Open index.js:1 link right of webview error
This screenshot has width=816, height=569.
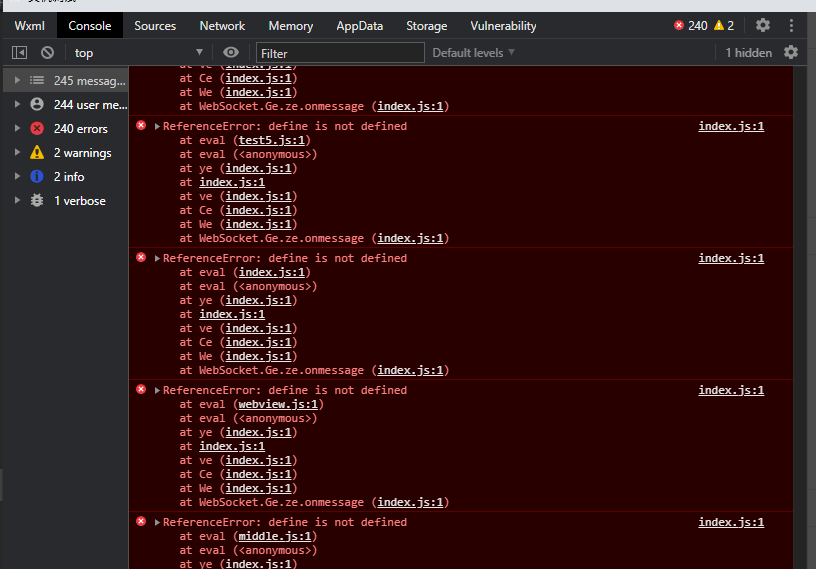pos(731,390)
